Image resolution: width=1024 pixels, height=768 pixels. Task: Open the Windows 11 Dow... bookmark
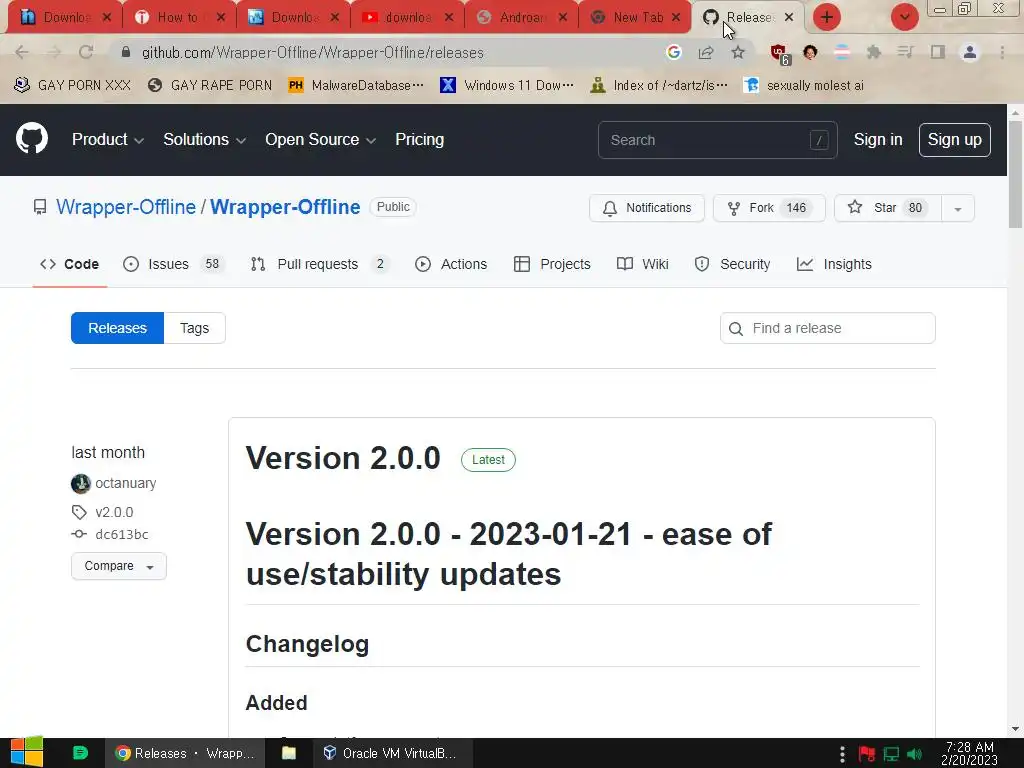point(507,85)
